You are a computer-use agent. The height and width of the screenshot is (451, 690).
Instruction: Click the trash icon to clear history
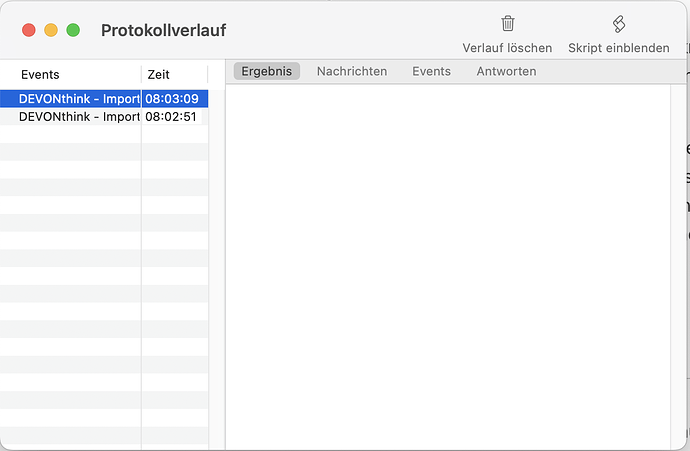pos(507,24)
